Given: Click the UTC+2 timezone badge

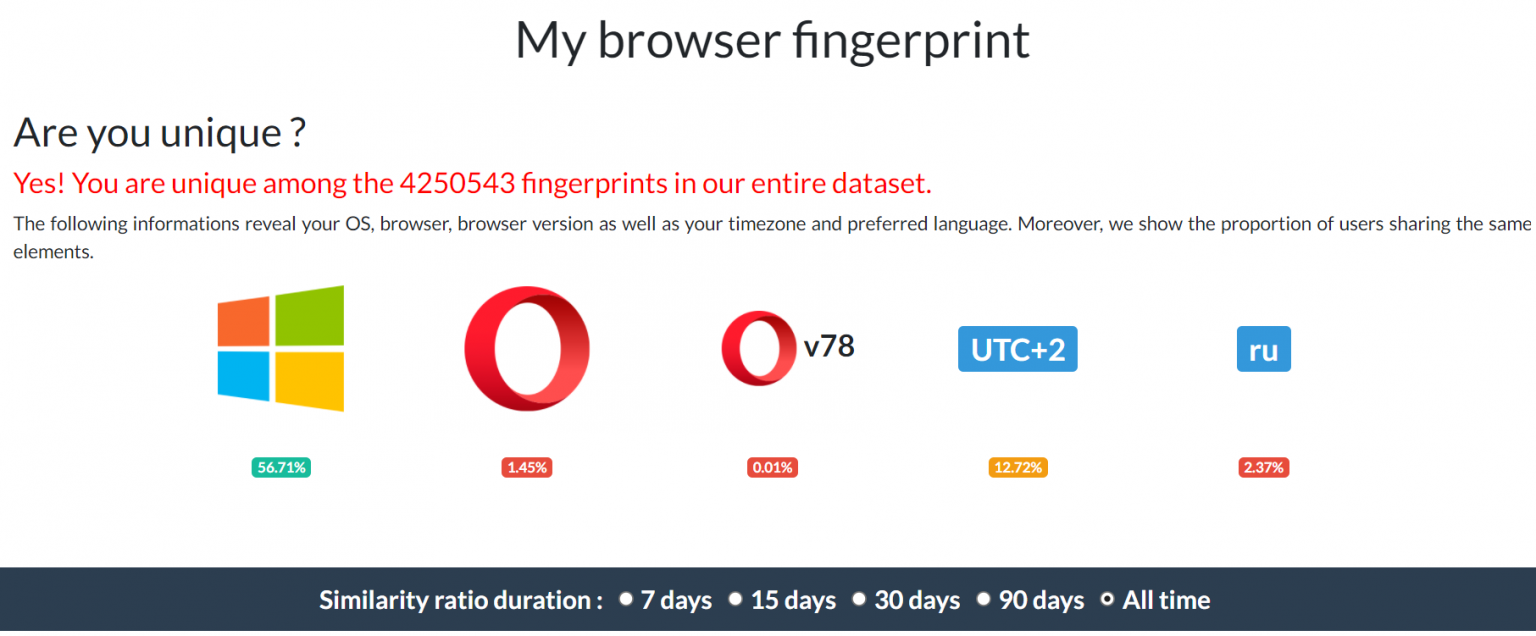Looking at the screenshot, I should tap(1017, 349).
